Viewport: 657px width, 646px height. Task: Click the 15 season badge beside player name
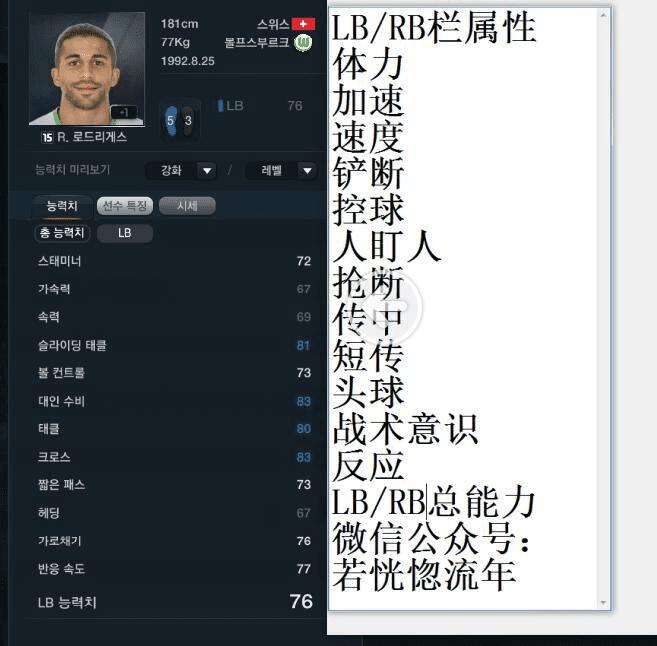coord(47,137)
